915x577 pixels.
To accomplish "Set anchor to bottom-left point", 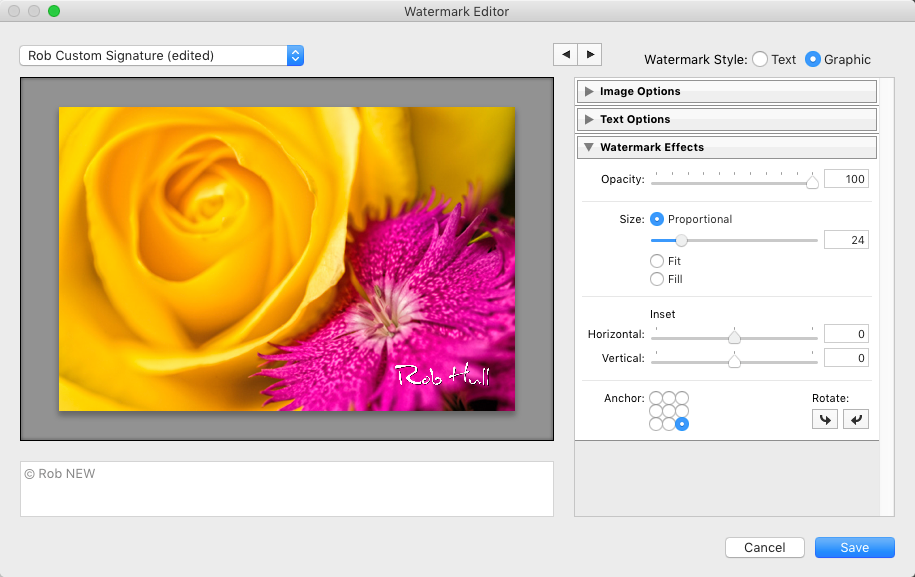I will click(656, 424).
